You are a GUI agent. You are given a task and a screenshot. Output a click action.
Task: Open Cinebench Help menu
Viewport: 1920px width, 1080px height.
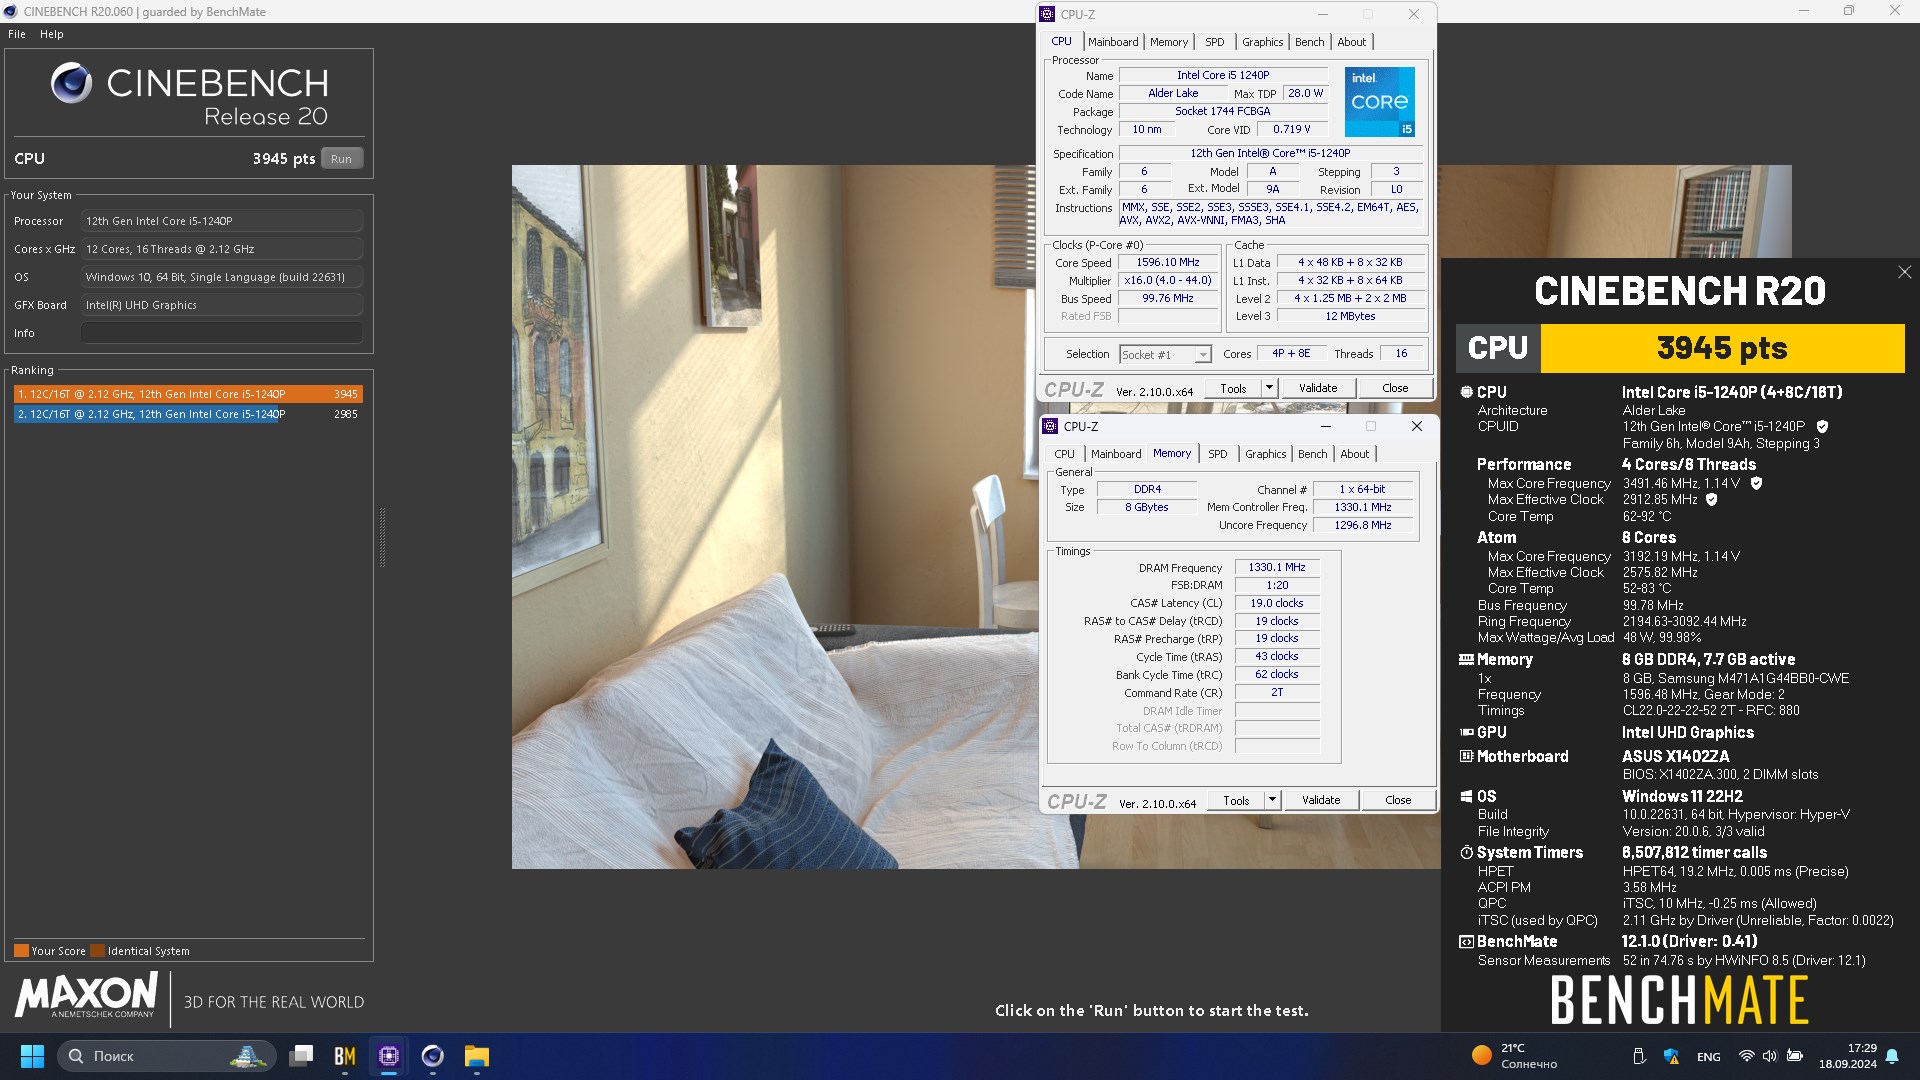point(52,34)
